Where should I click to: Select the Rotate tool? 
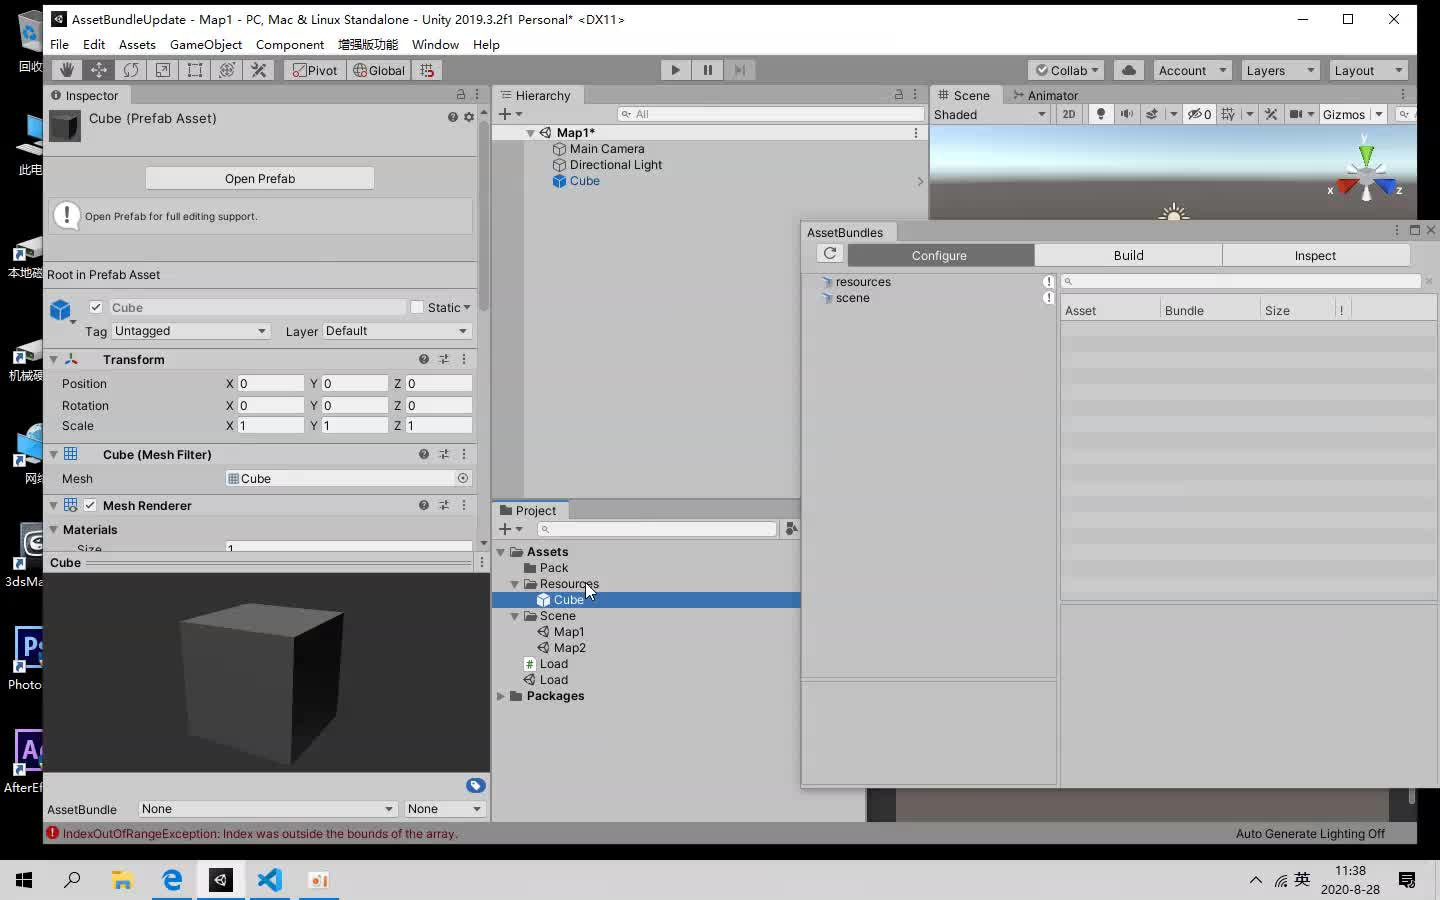(x=131, y=70)
